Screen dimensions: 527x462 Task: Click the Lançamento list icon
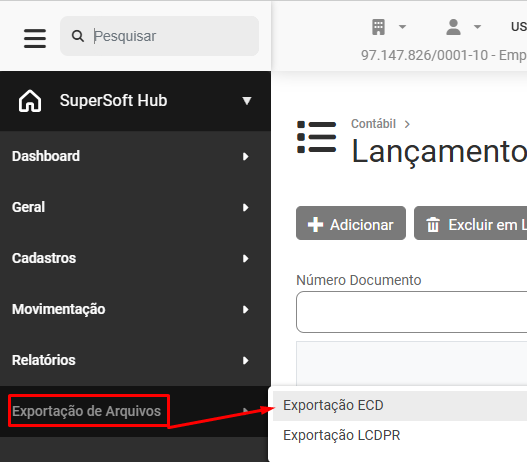[x=317, y=137]
